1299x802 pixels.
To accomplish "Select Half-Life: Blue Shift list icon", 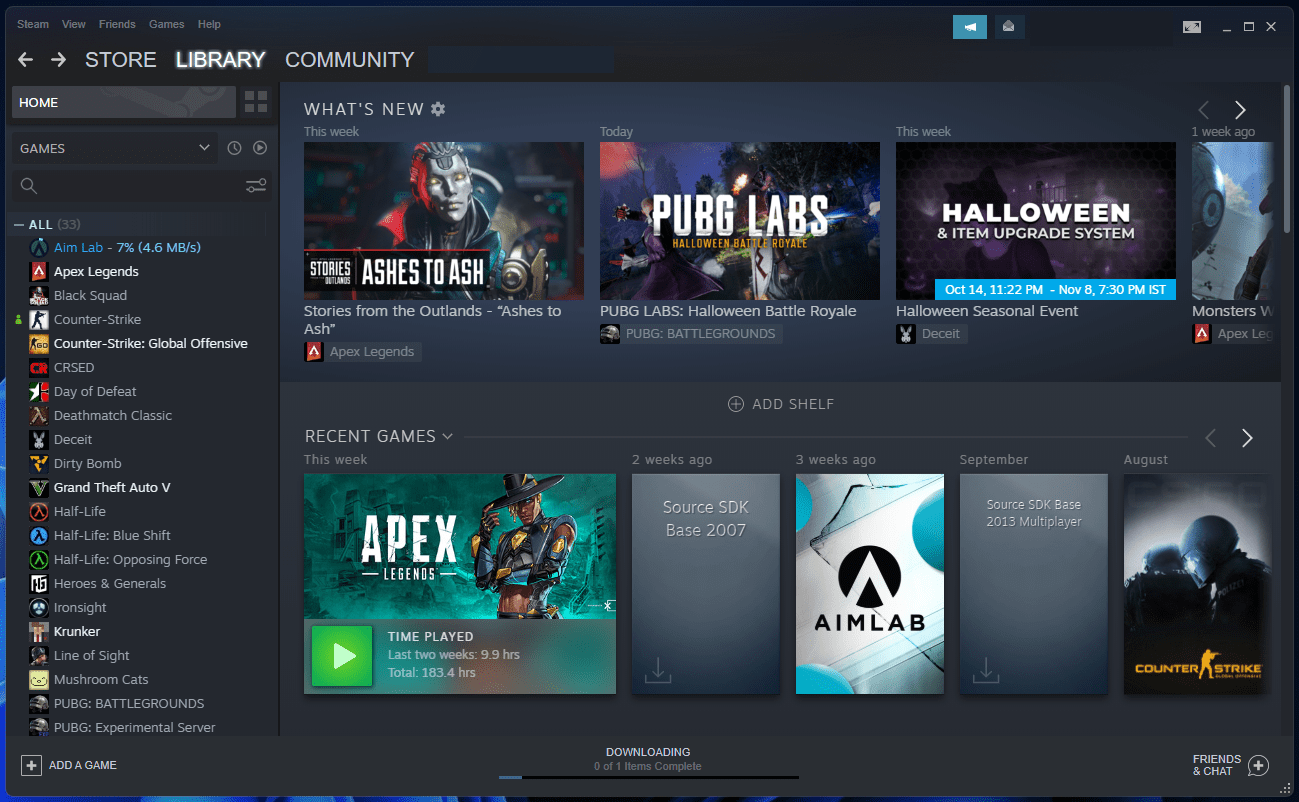I will coord(38,535).
